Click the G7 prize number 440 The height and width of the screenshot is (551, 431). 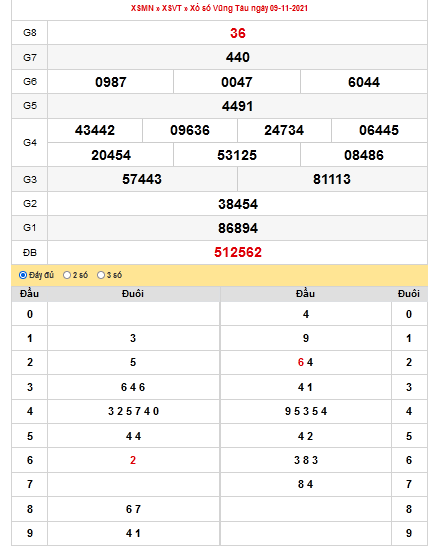point(238,57)
